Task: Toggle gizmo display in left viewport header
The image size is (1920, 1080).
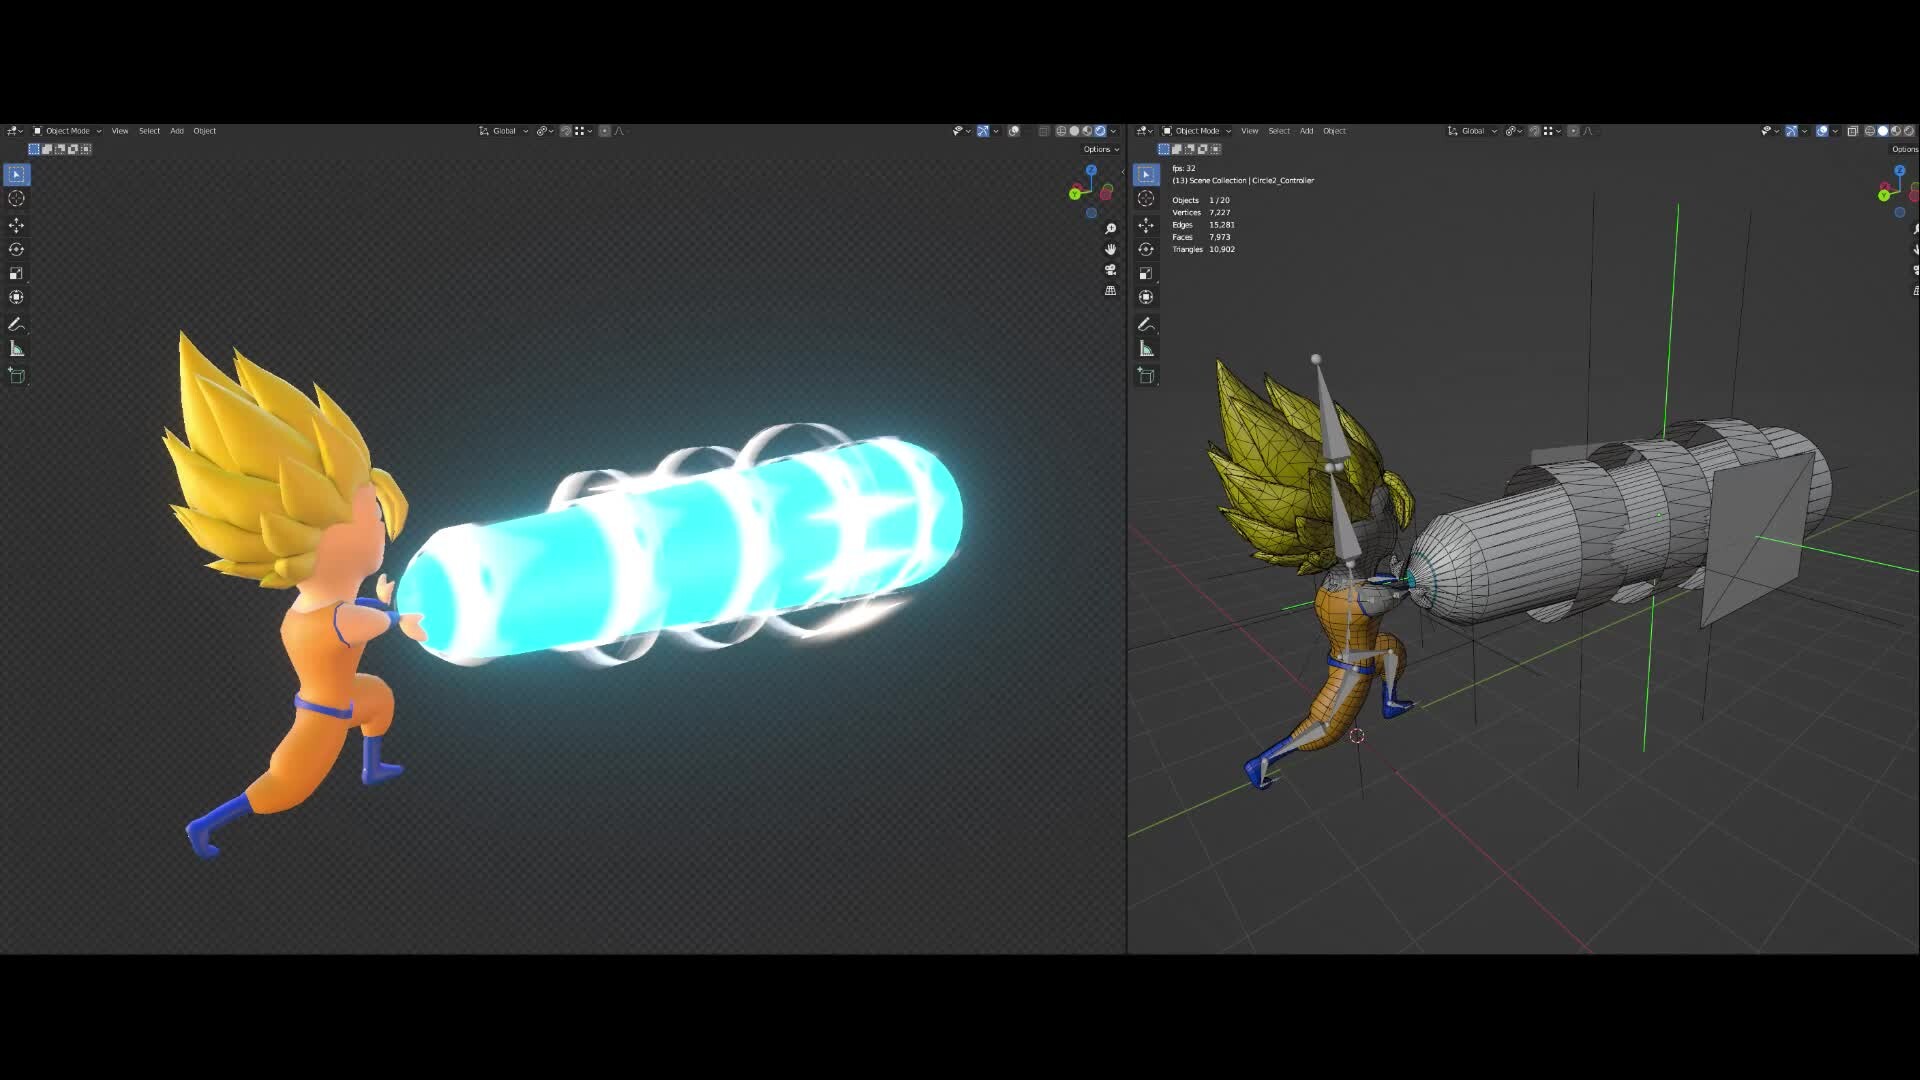Action: pyautogui.click(x=983, y=131)
